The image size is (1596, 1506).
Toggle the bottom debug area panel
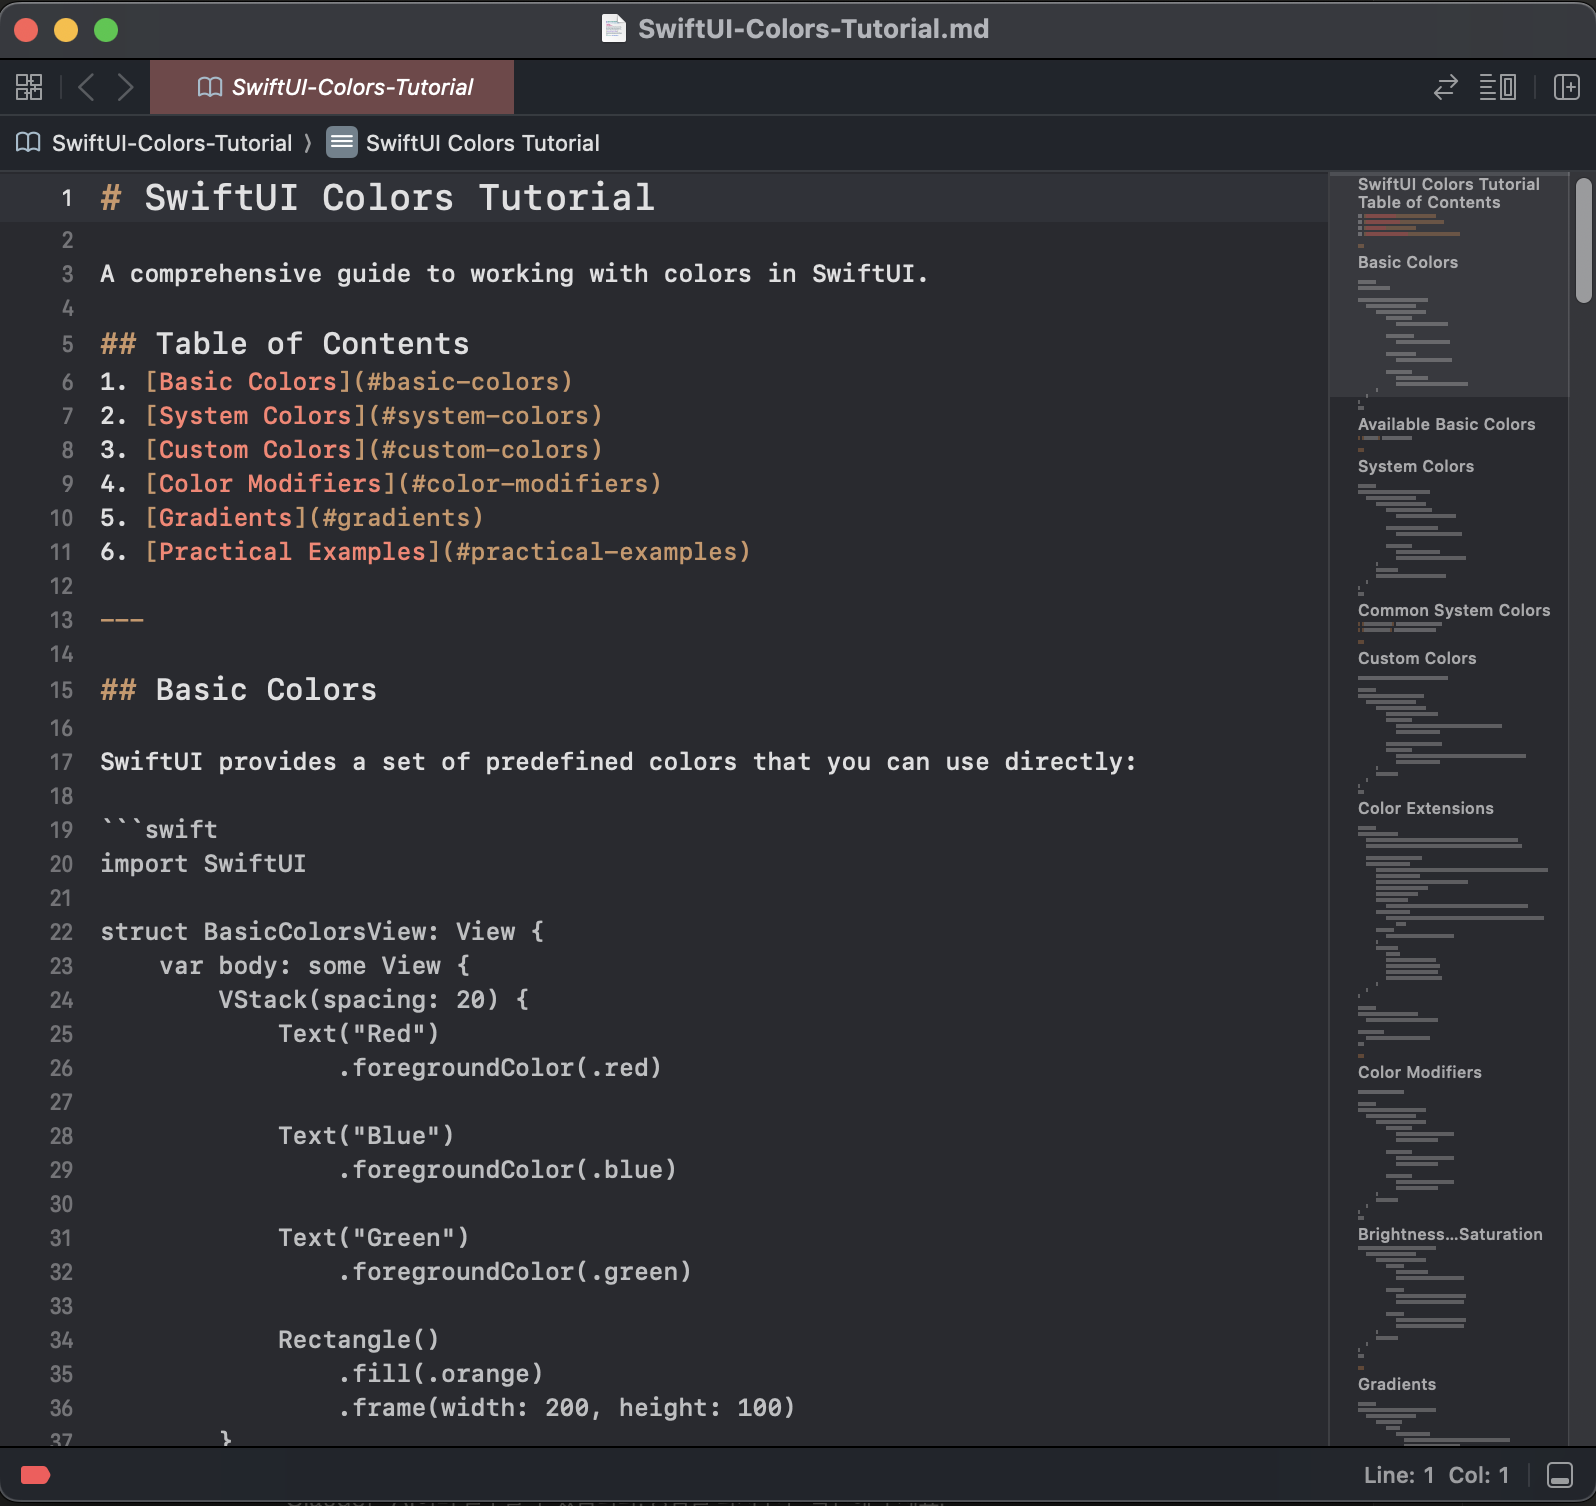1560,1475
